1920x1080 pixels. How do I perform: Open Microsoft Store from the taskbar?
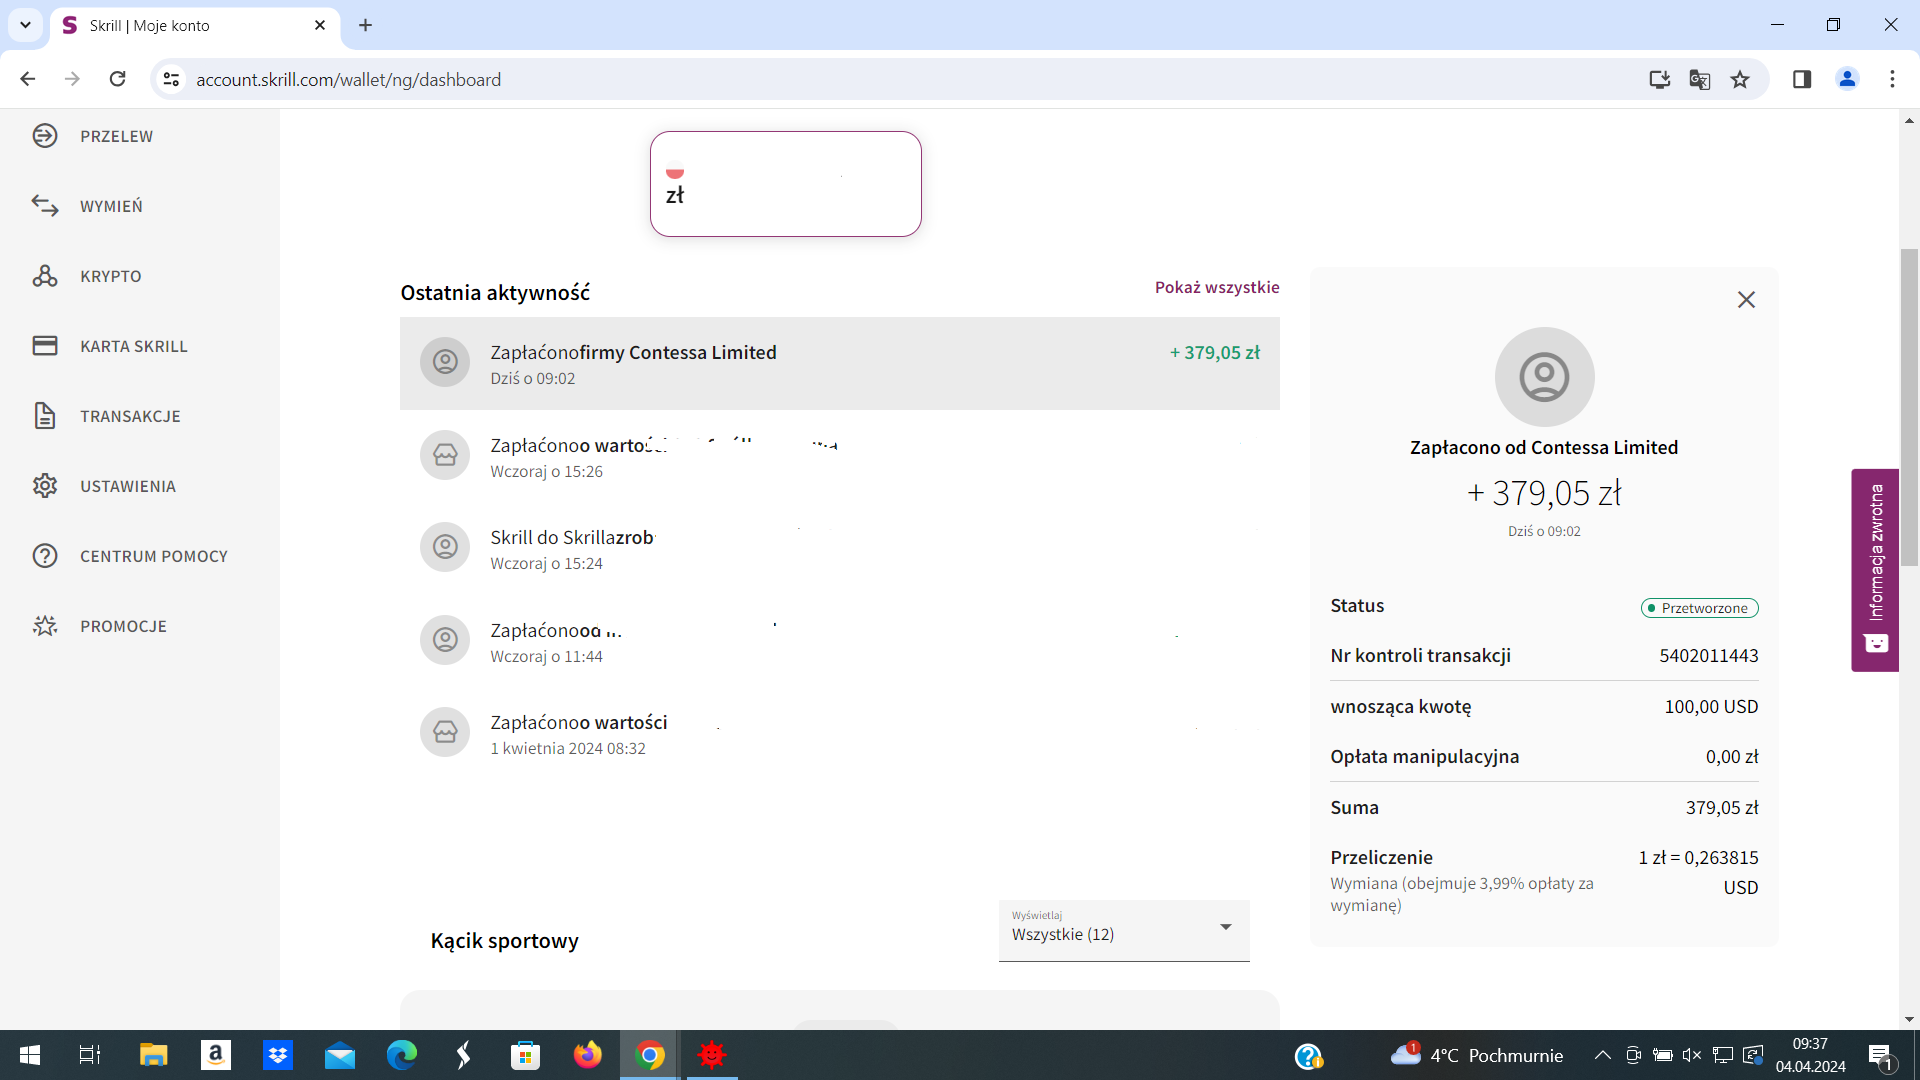tap(526, 1055)
